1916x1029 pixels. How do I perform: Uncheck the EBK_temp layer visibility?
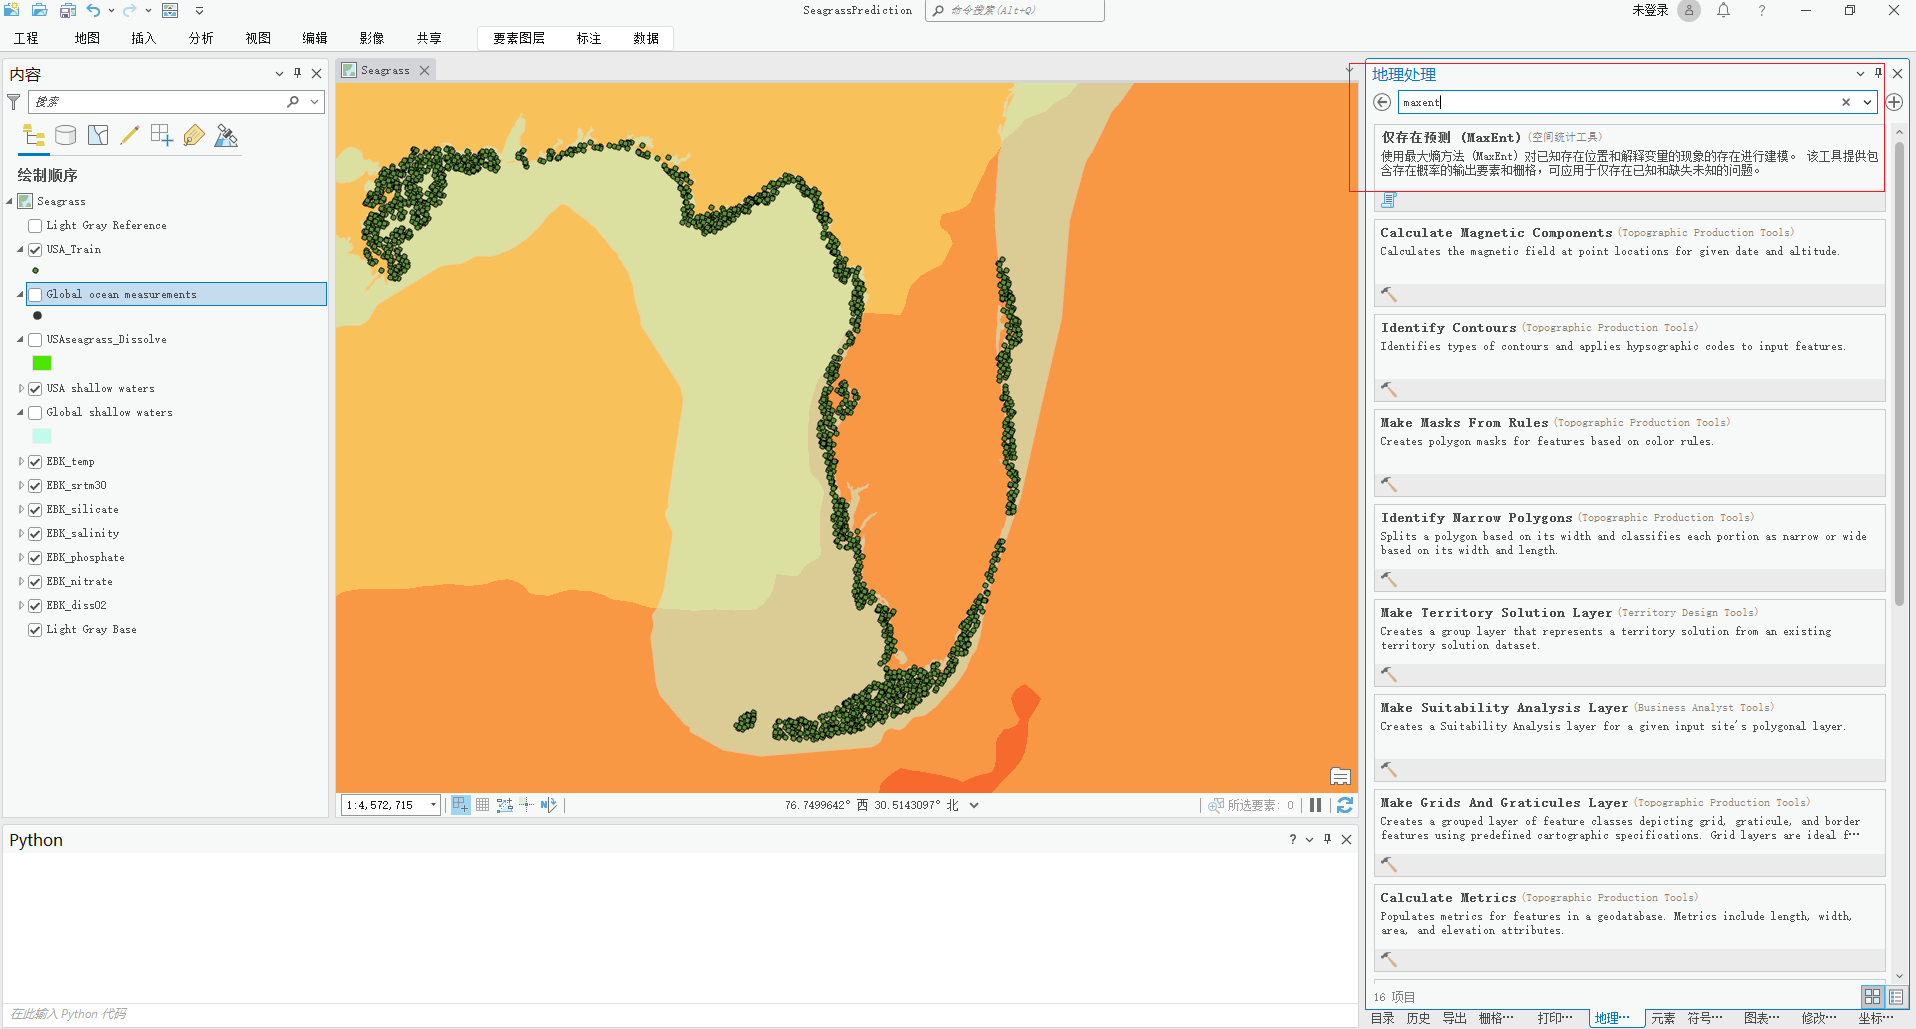[x=35, y=461]
